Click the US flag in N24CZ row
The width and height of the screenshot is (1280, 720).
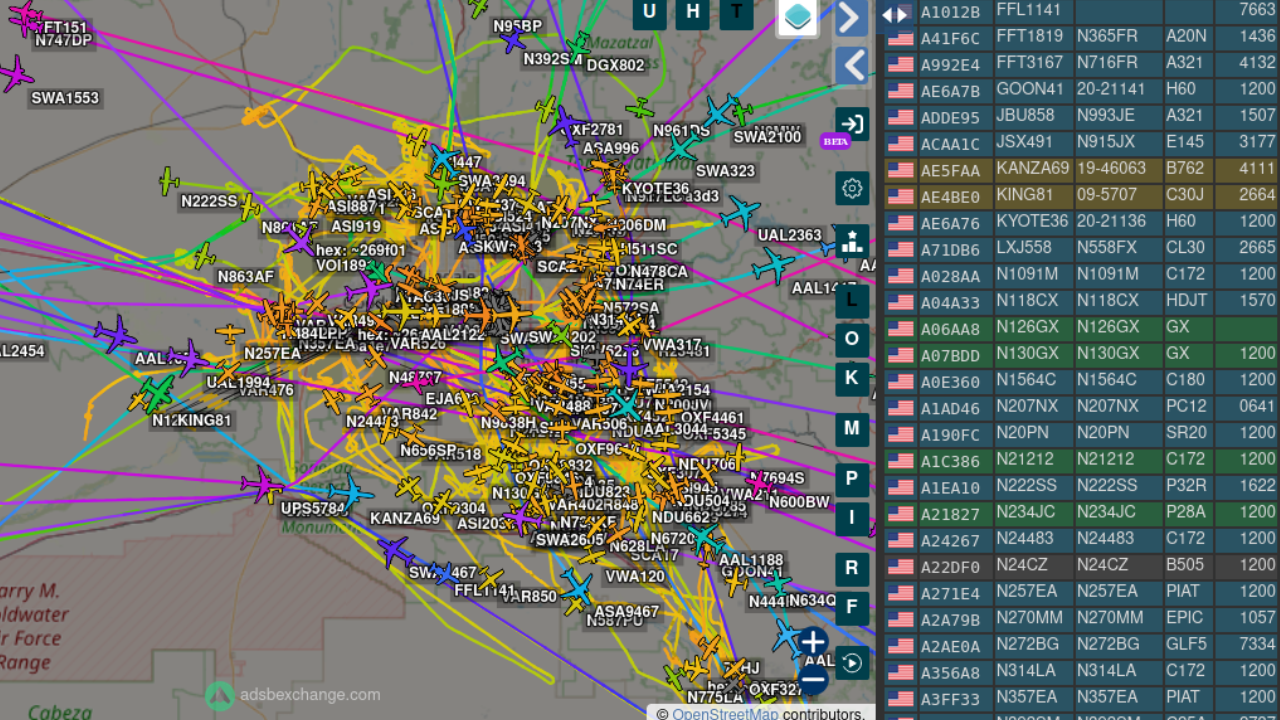point(900,566)
